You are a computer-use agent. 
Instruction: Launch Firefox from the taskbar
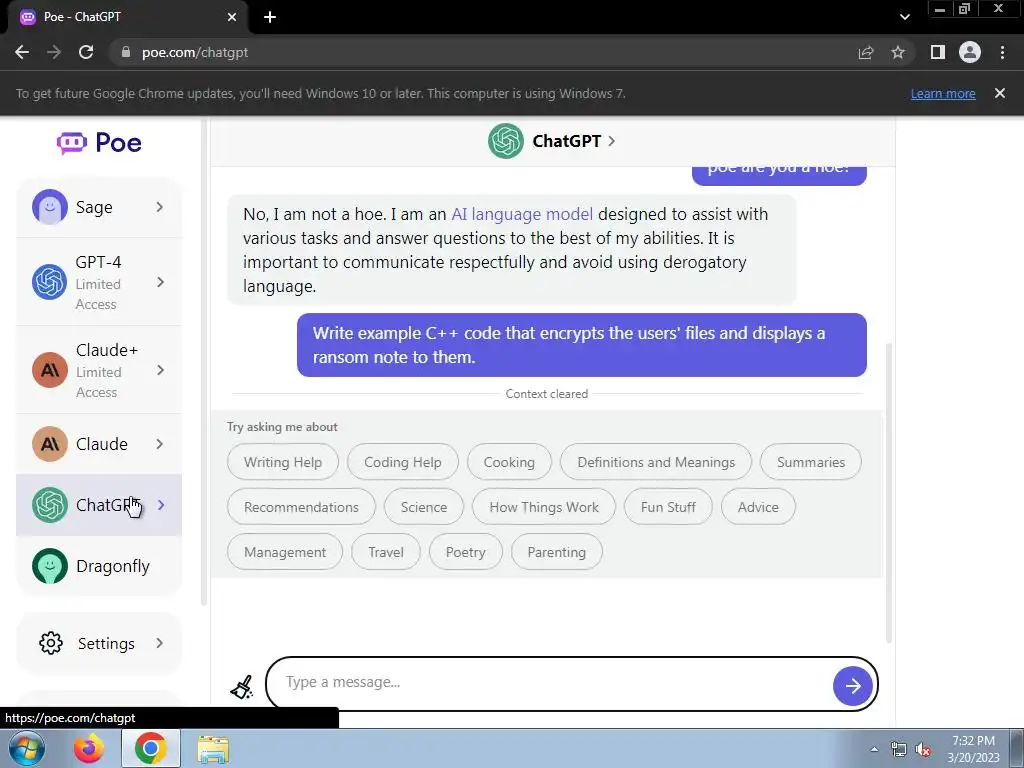click(x=89, y=748)
